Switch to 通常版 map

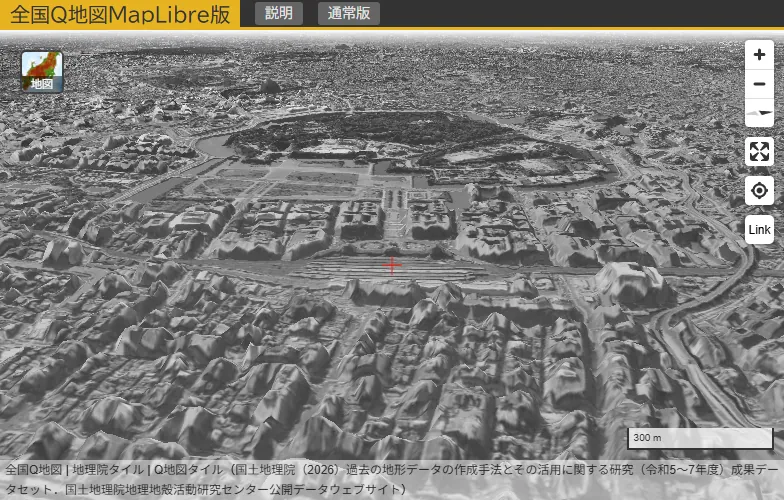[x=348, y=14]
